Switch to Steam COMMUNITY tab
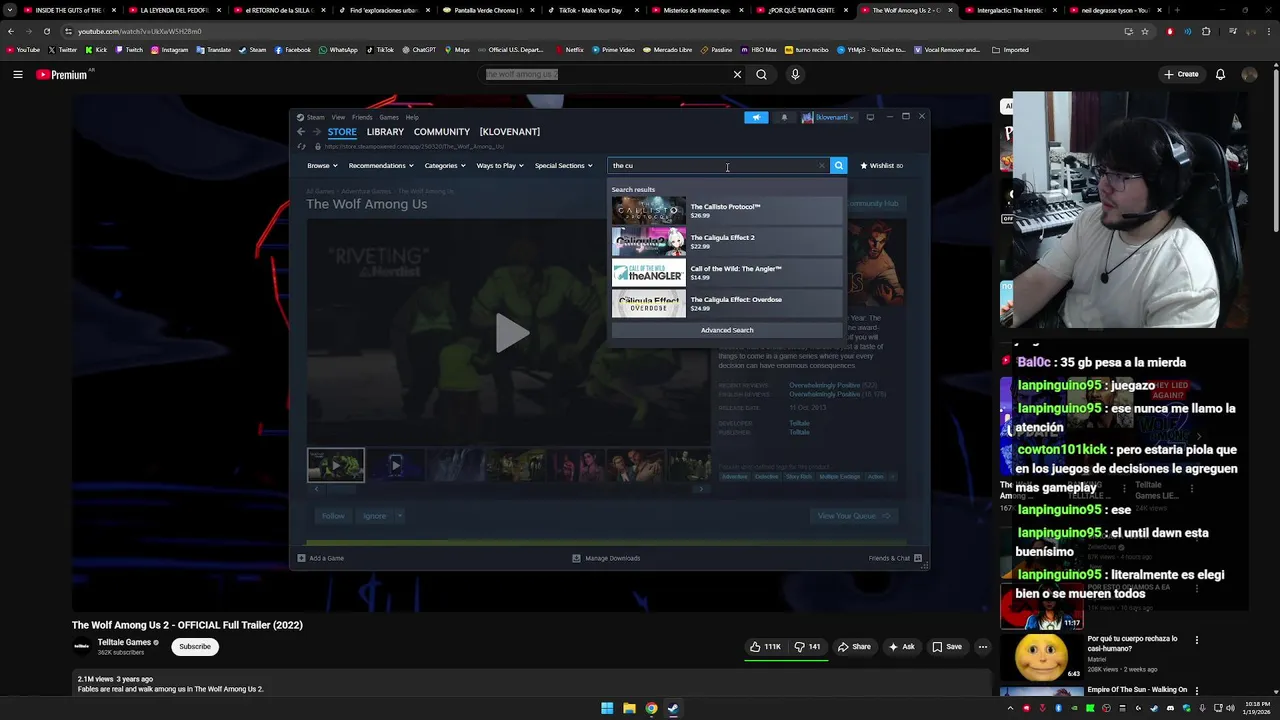The image size is (1280, 720). [442, 132]
